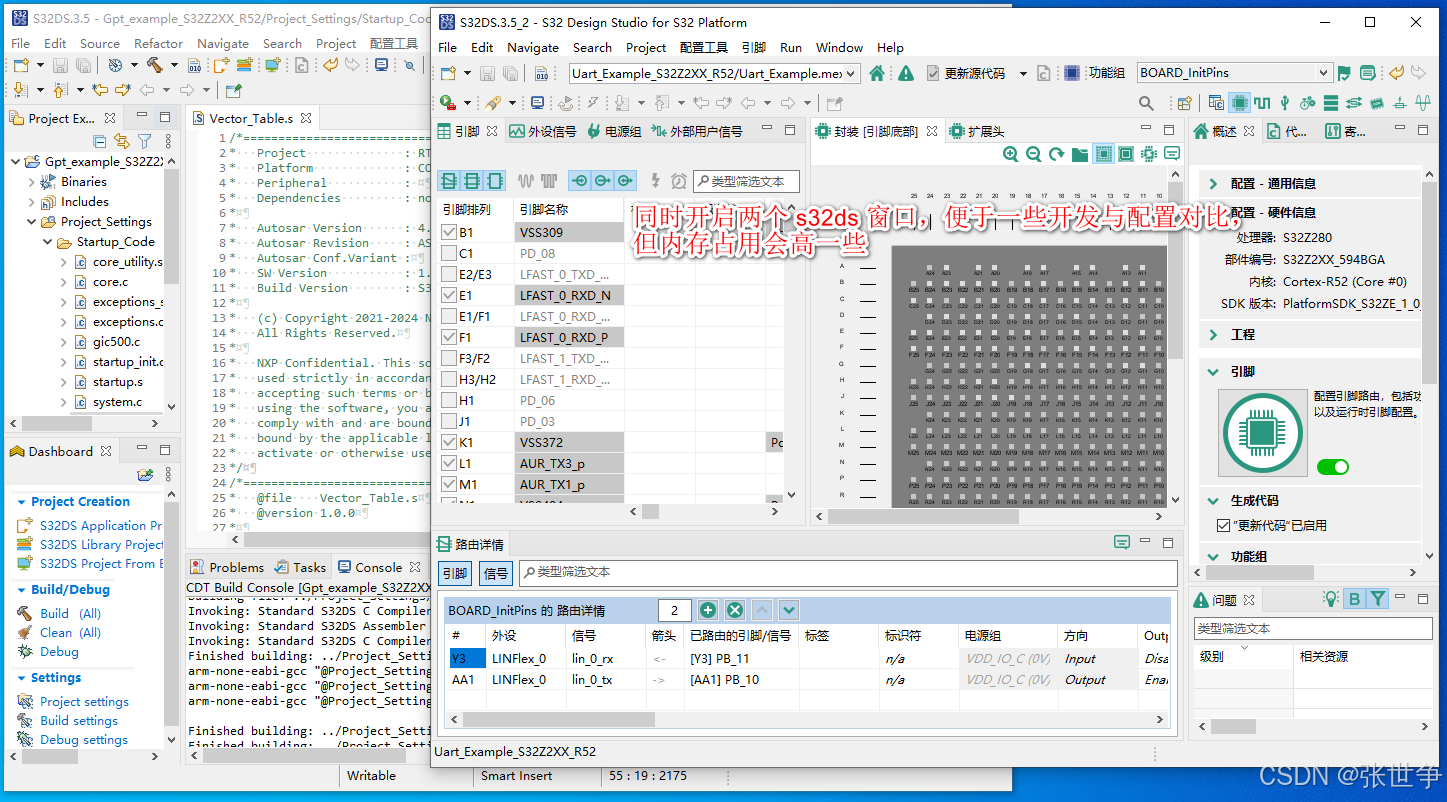The width and height of the screenshot is (1447, 802).
Task: Toggle checkbox for pin B1
Action: (x=449, y=232)
